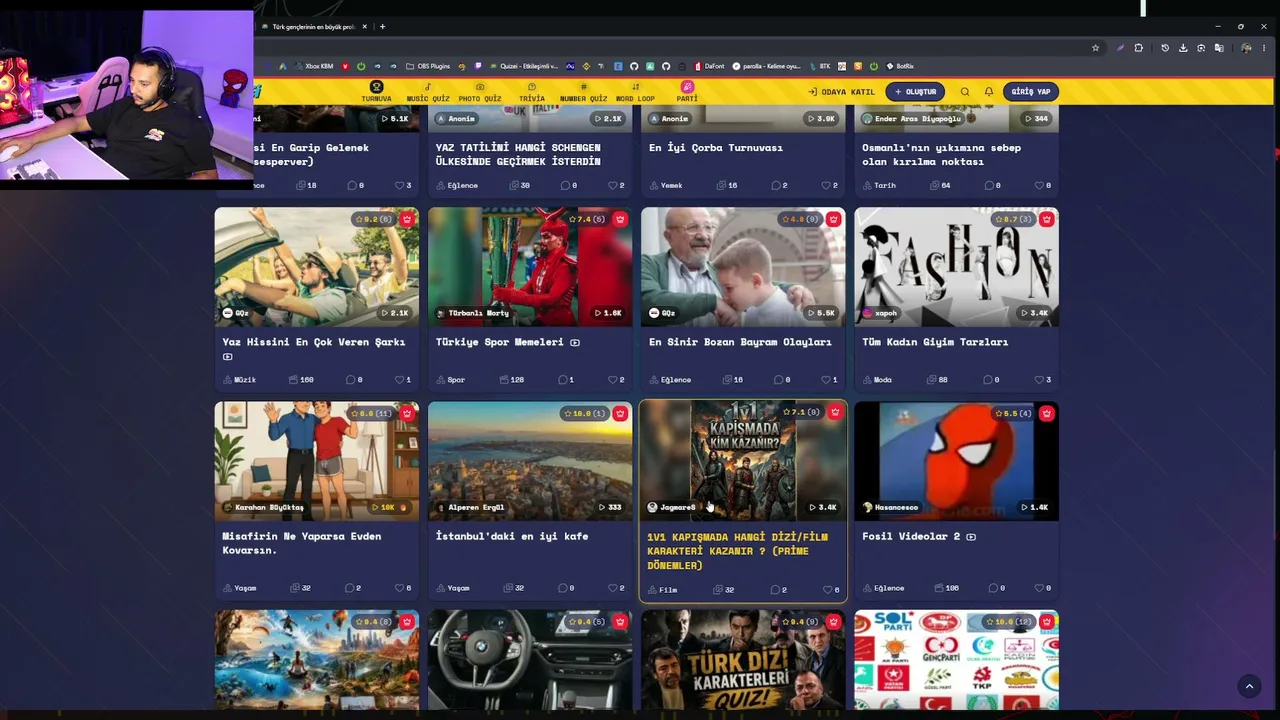Open the Müzik category tag
Screen dimensions: 1280x720
tap(240, 380)
